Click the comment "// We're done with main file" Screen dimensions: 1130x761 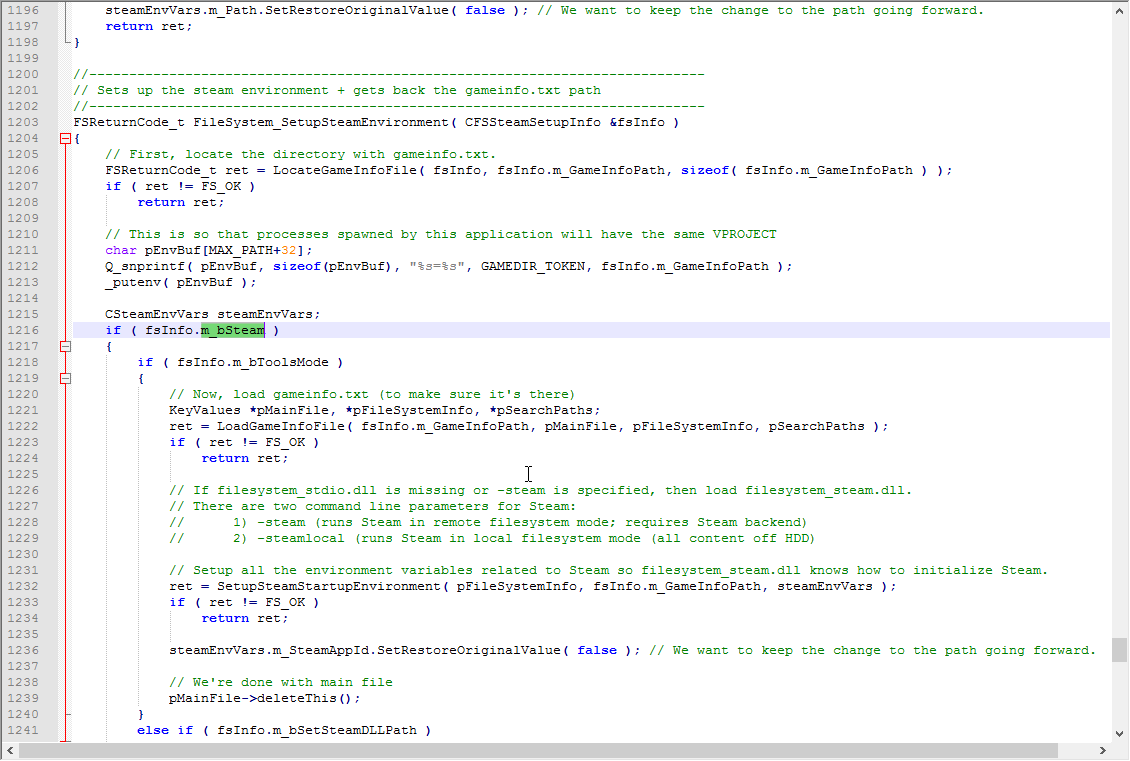281,682
